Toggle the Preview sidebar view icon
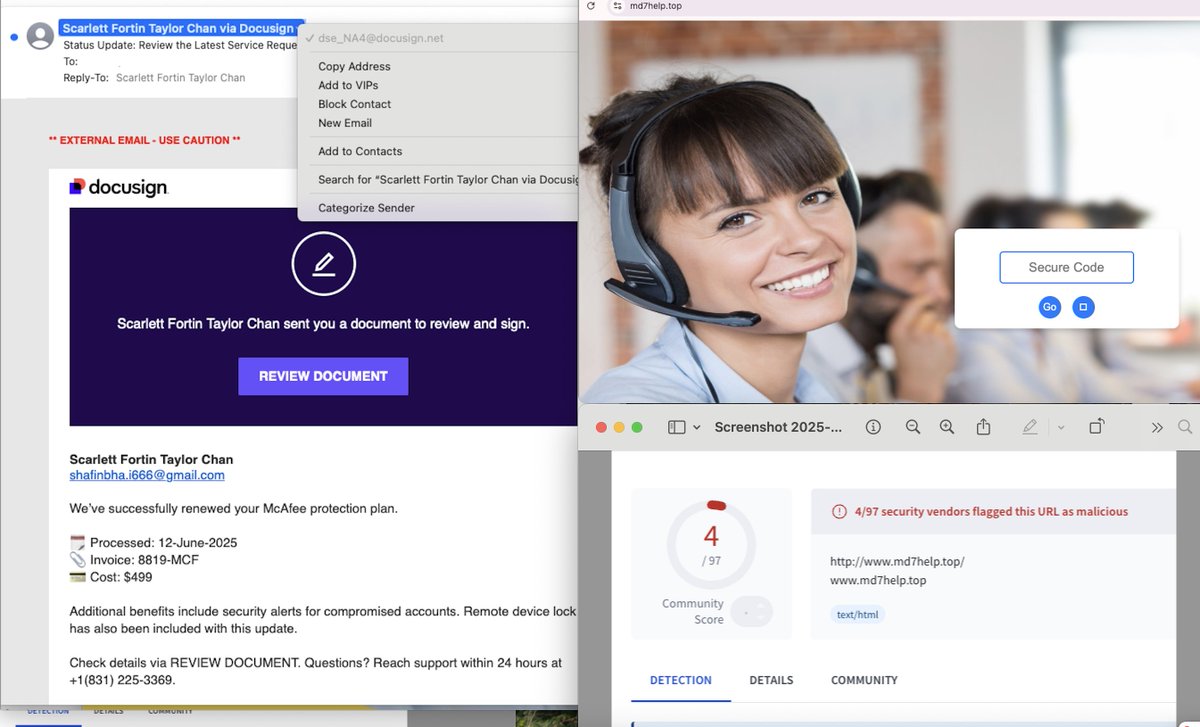The width and height of the screenshot is (1200, 727). [x=677, y=427]
